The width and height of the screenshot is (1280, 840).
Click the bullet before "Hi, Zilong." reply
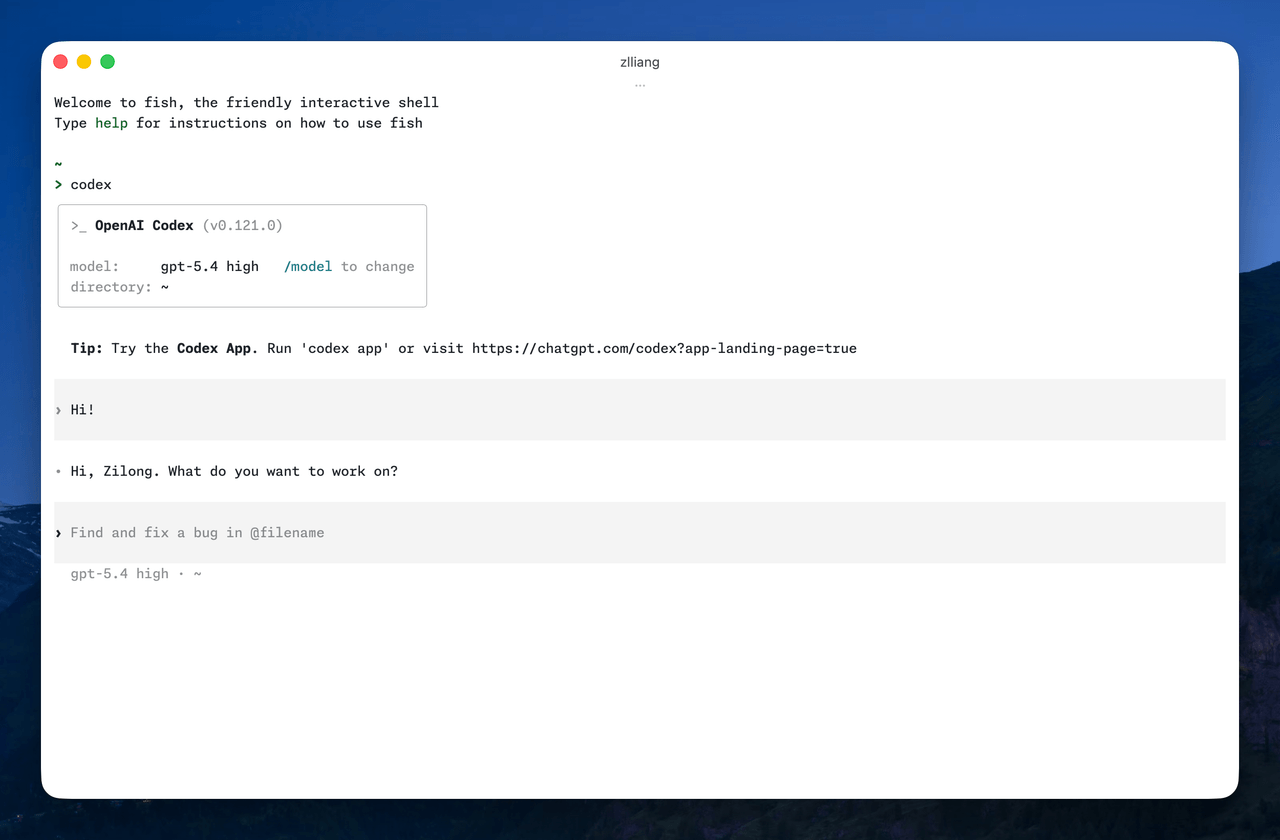(58, 471)
